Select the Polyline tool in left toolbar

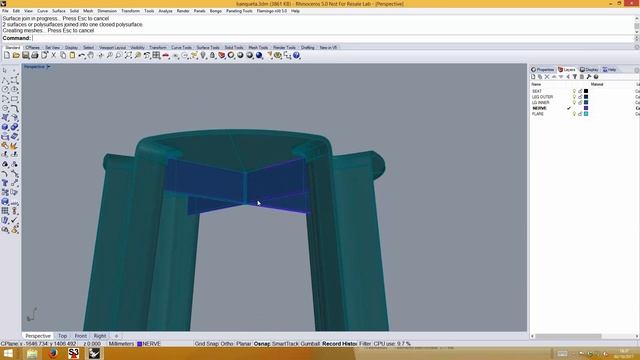point(5,80)
